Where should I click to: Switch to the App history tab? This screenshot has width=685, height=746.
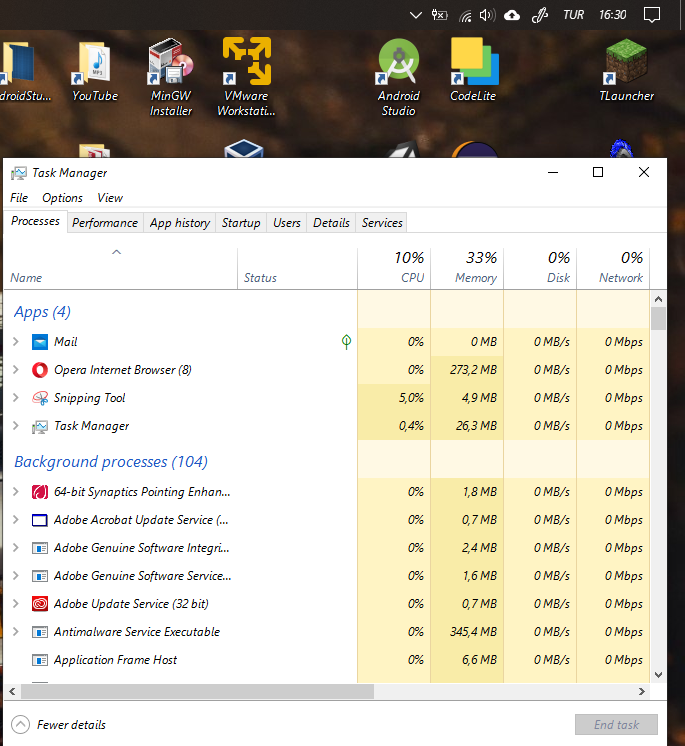[180, 223]
